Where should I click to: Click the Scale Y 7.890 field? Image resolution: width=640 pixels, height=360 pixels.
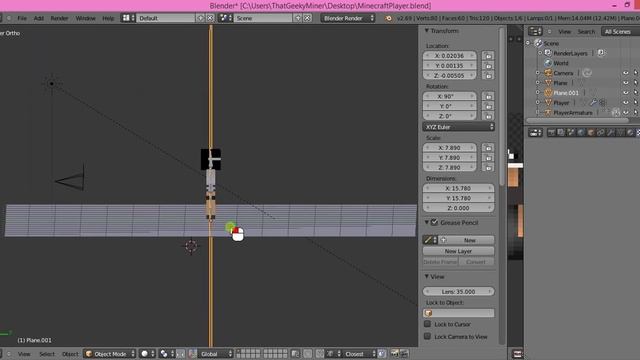click(x=449, y=157)
